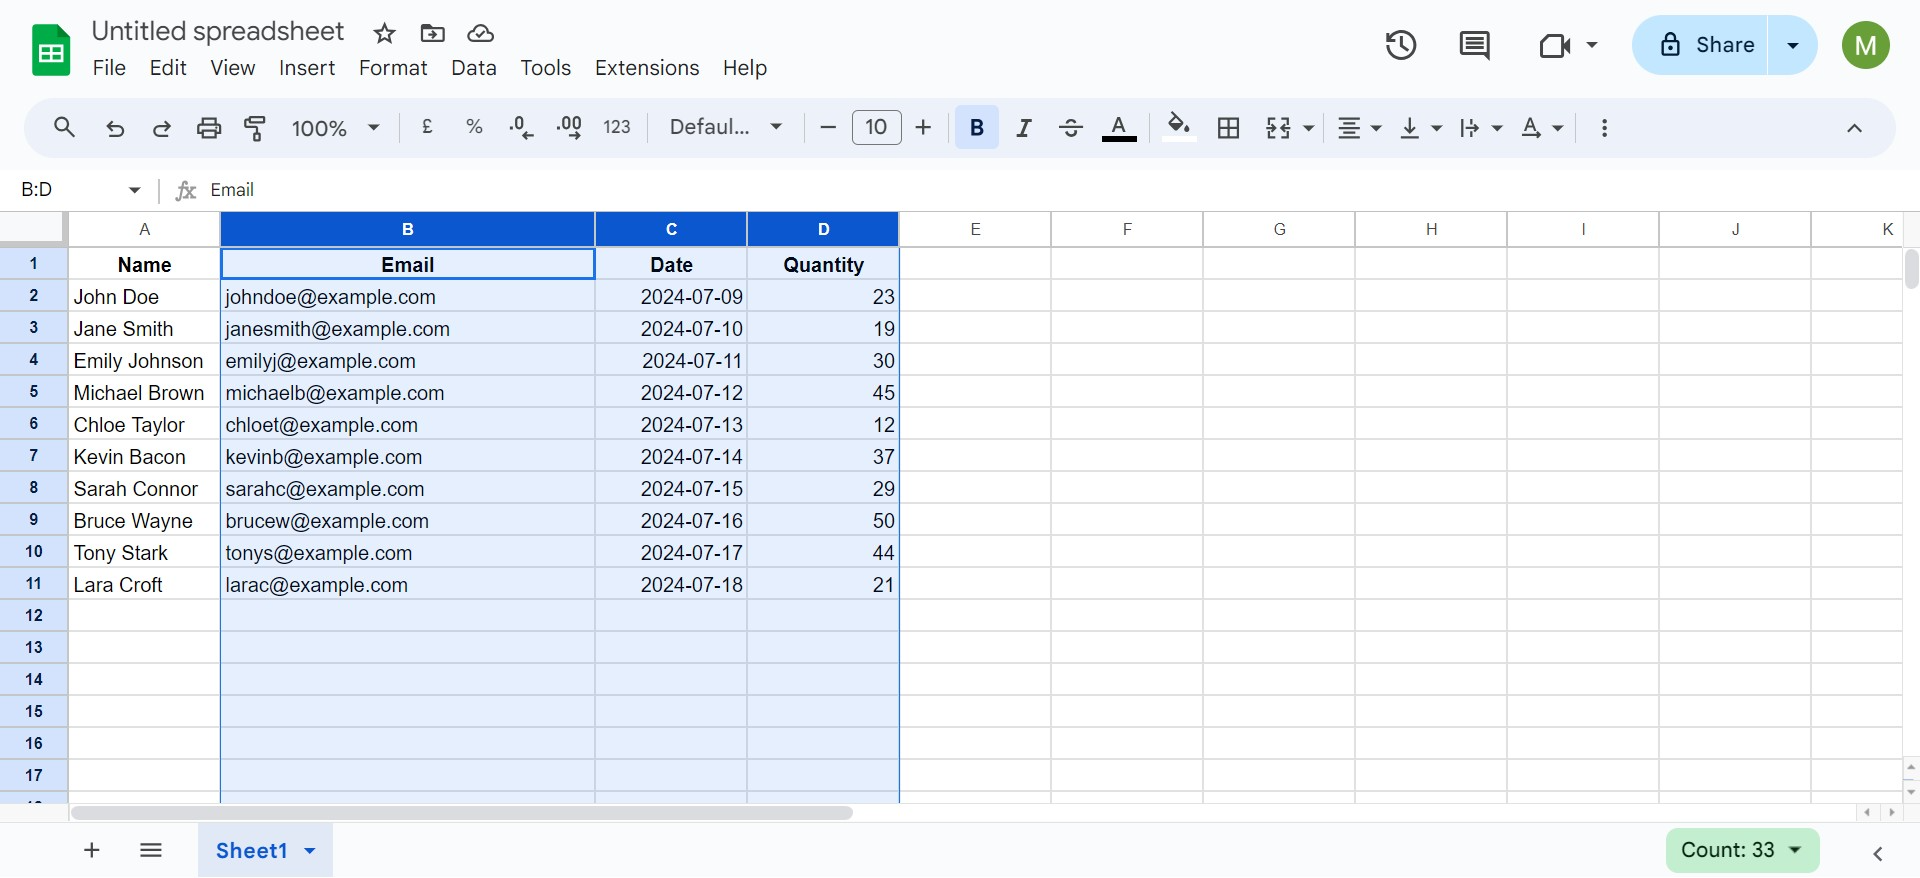Screen dimensions: 1920x878
Task: Open more toolbar options (three dots)
Action: 1604,128
